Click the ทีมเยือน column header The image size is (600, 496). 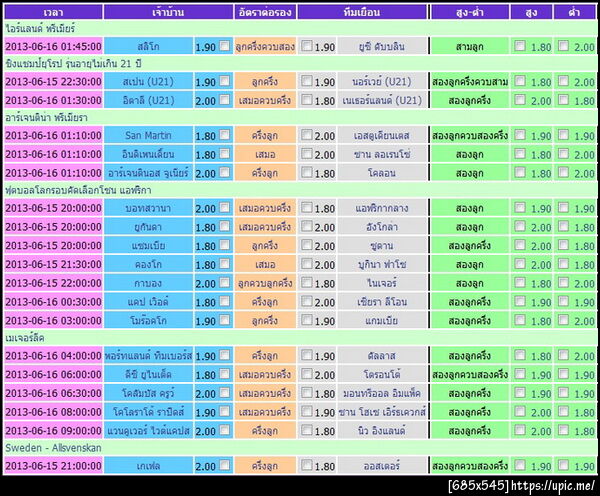coord(362,12)
